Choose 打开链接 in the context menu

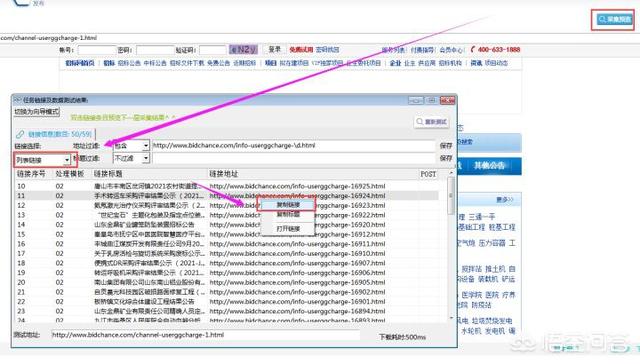(288, 229)
